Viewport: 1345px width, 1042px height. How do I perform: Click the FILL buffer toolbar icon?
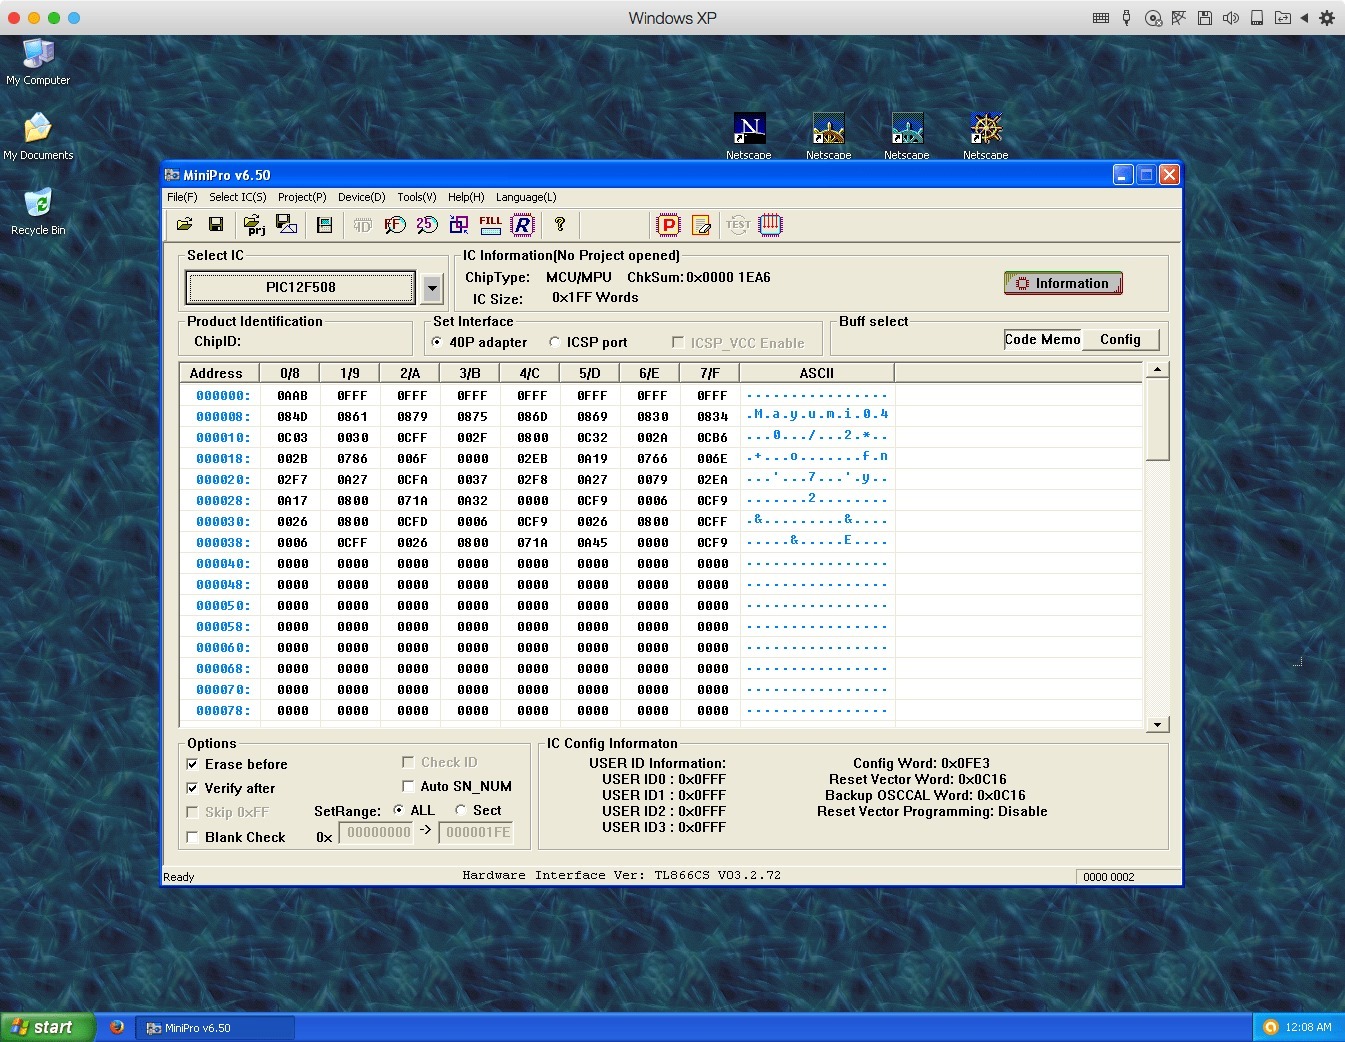pos(491,225)
